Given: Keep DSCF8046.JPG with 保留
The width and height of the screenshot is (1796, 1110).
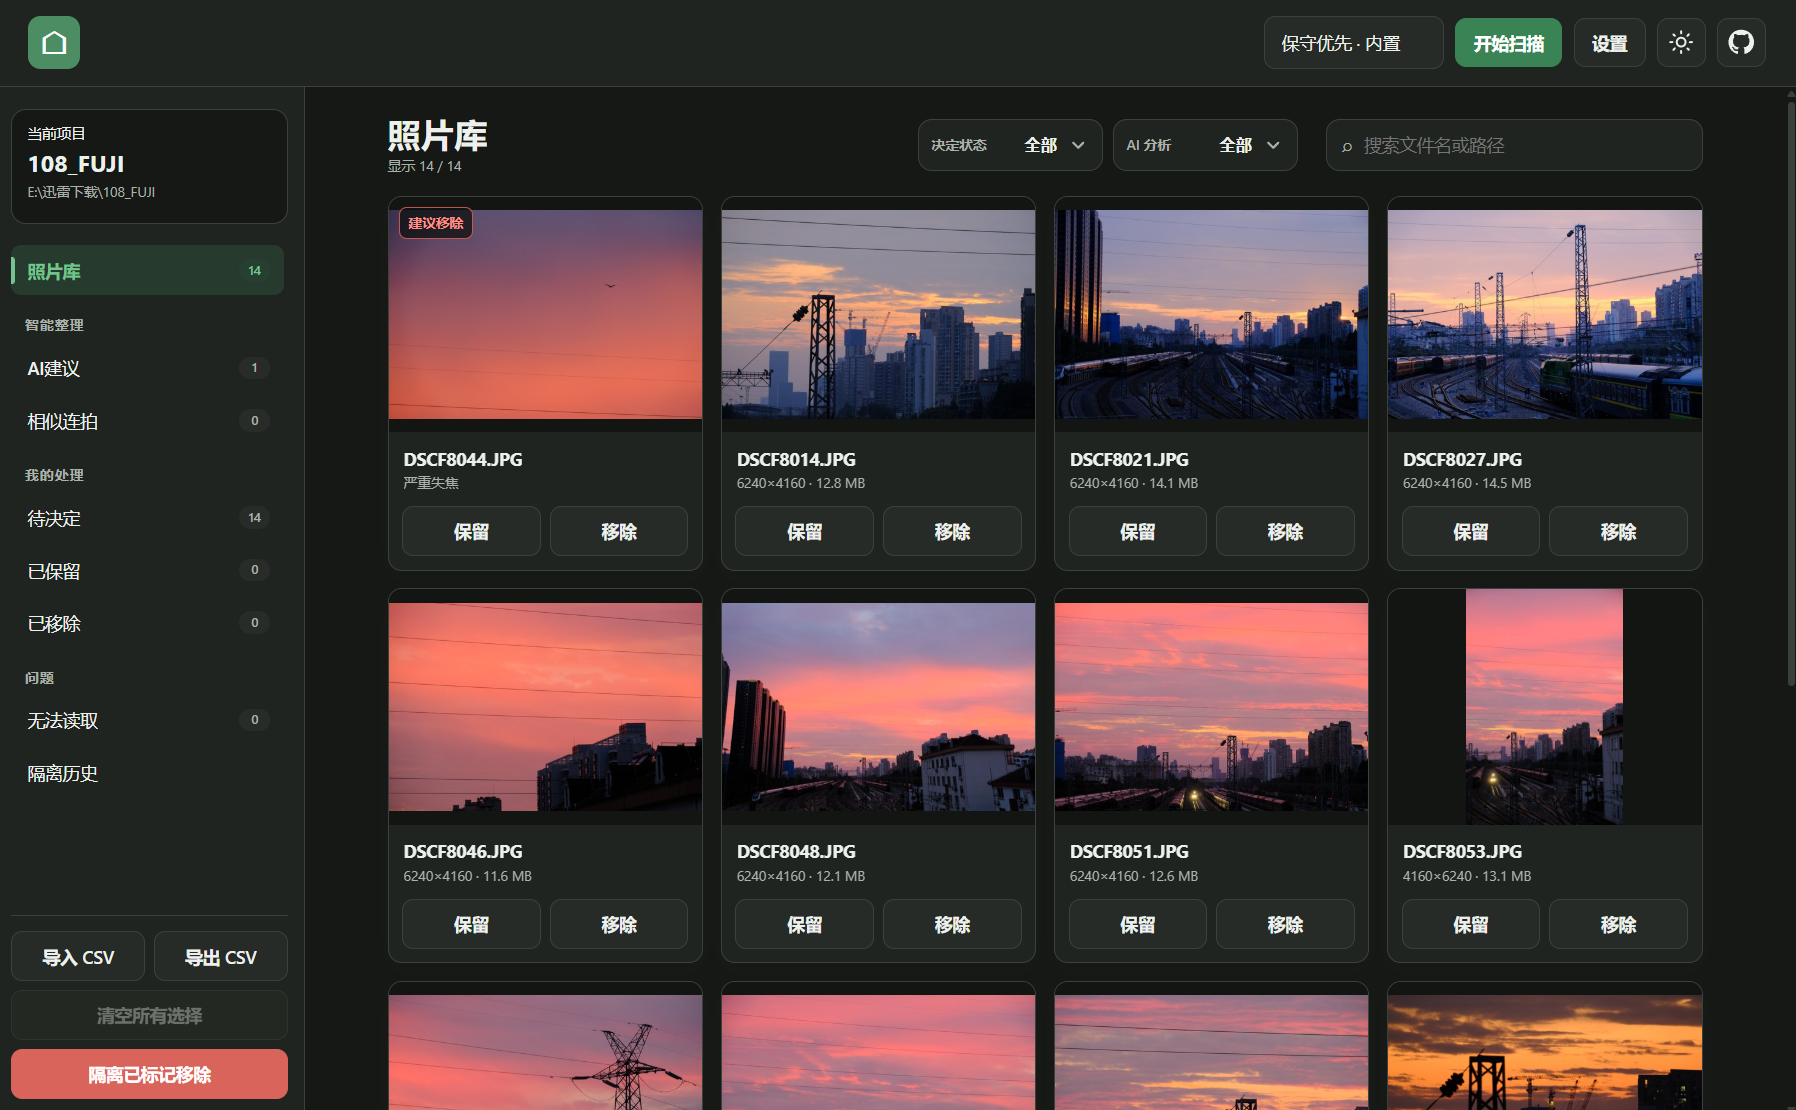Looking at the screenshot, I should 471,924.
